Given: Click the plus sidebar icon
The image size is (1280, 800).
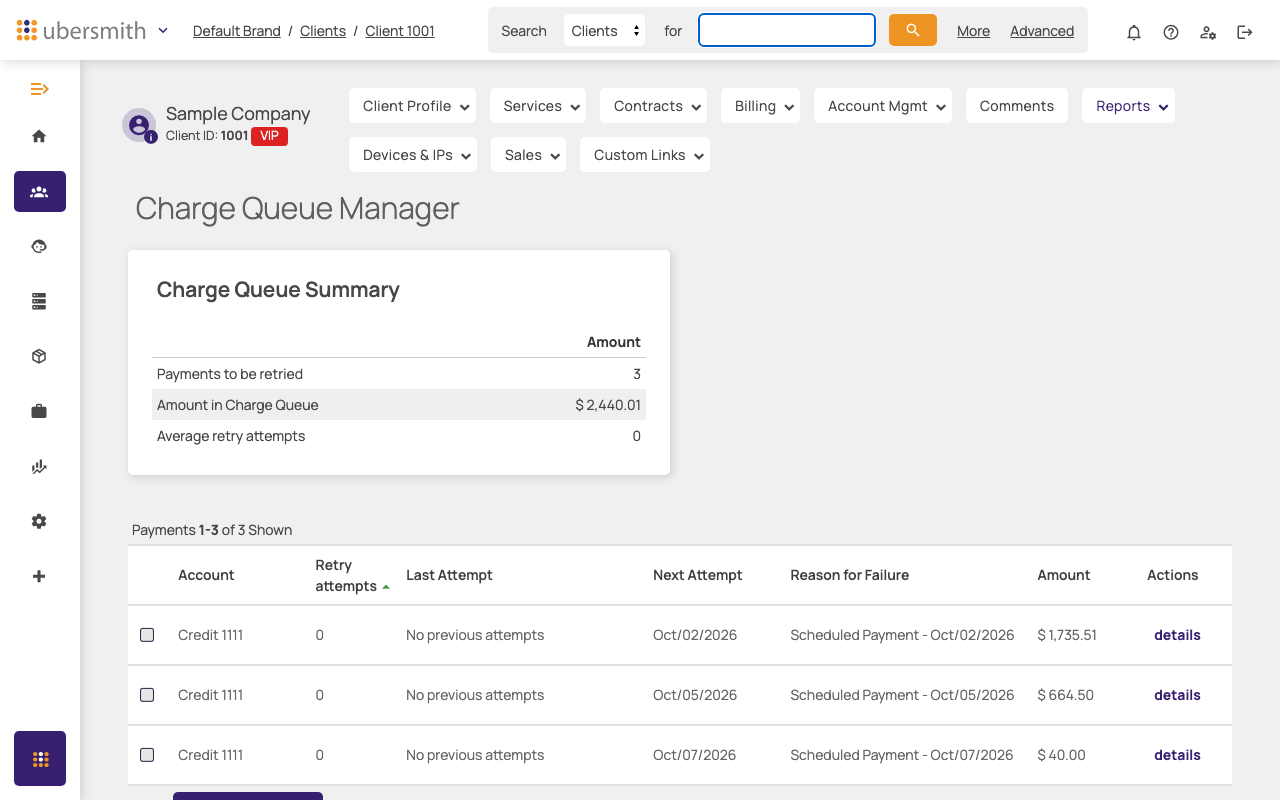Looking at the screenshot, I should 39,576.
